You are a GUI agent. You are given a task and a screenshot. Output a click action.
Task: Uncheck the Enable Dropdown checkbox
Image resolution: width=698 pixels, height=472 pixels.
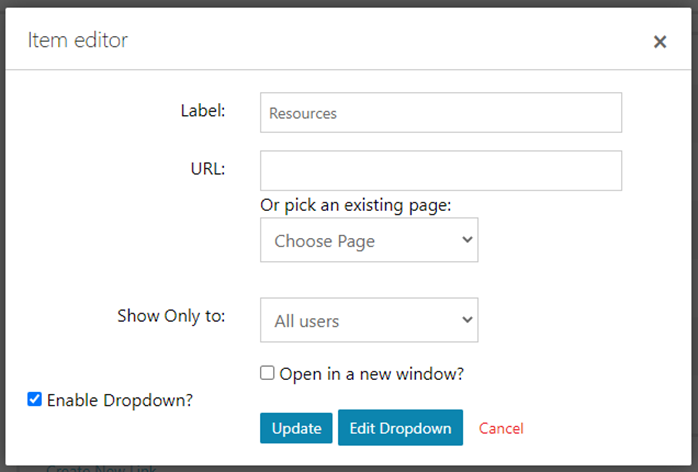coord(35,400)
